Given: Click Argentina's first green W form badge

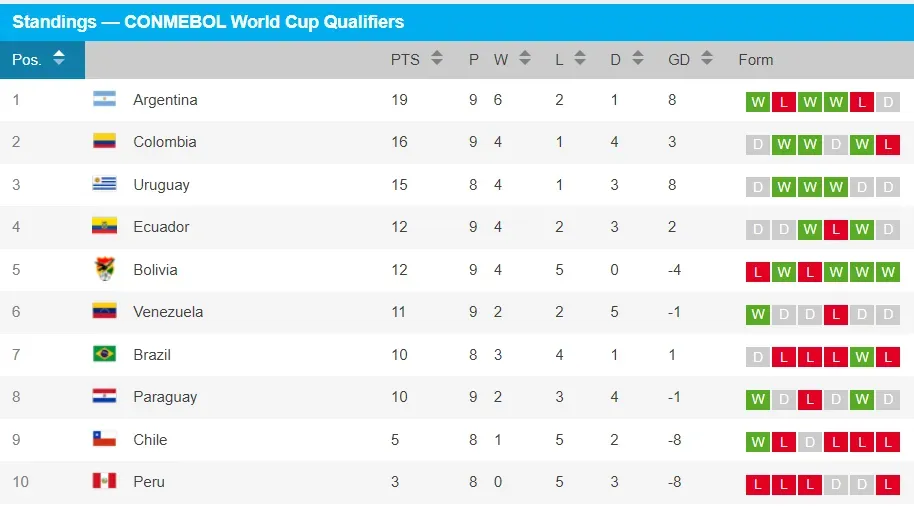Looking at the screenshot, I should point(758,102).
